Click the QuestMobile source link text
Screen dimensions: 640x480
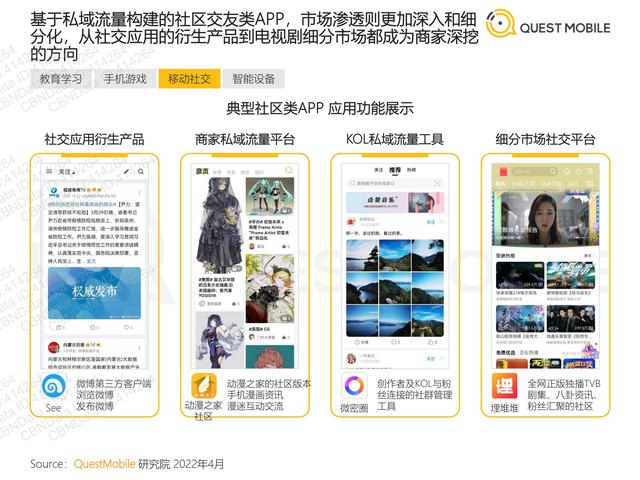pos(104,464)
